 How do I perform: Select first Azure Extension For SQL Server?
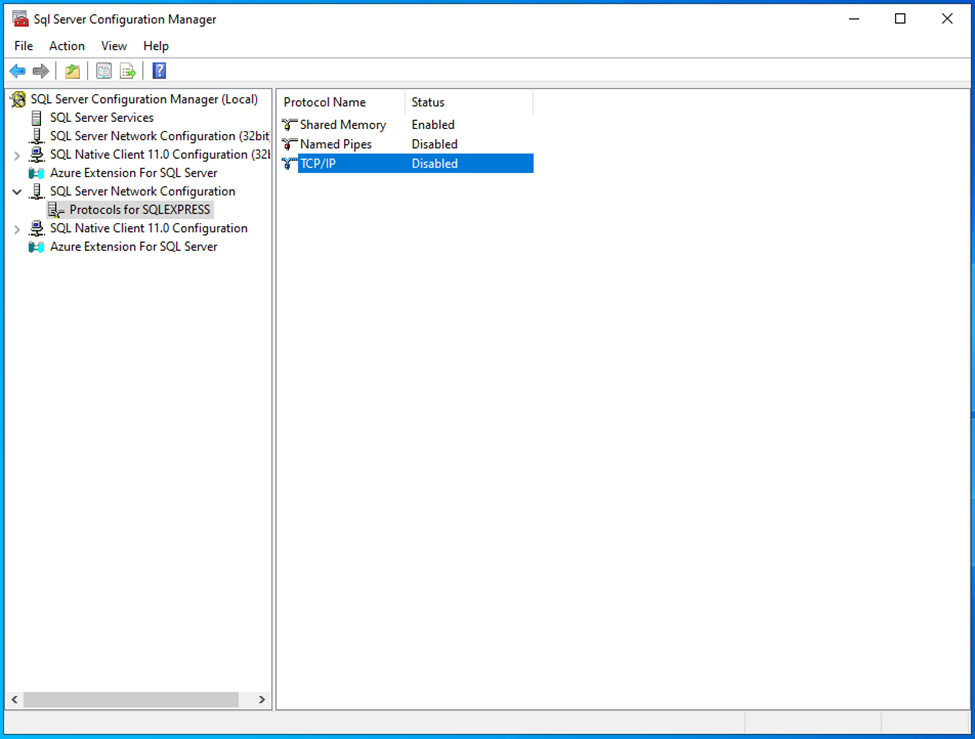(134, 173)
